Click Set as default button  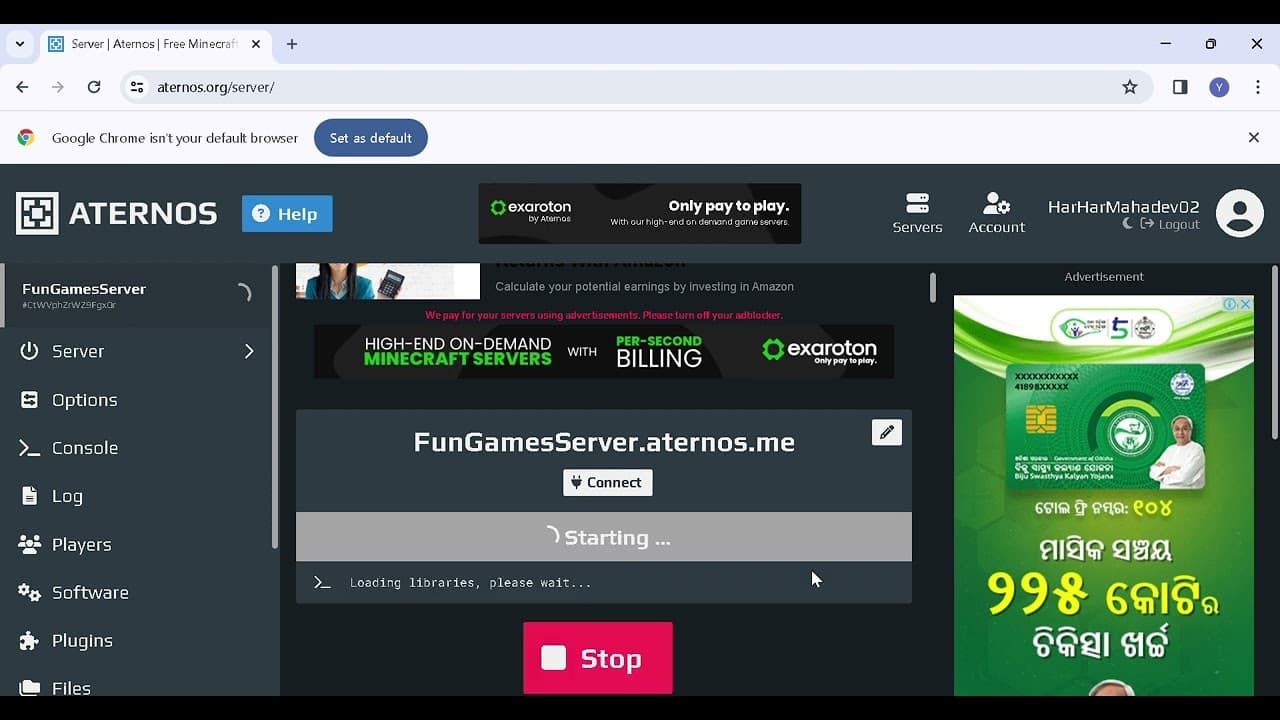click(371, 138)
